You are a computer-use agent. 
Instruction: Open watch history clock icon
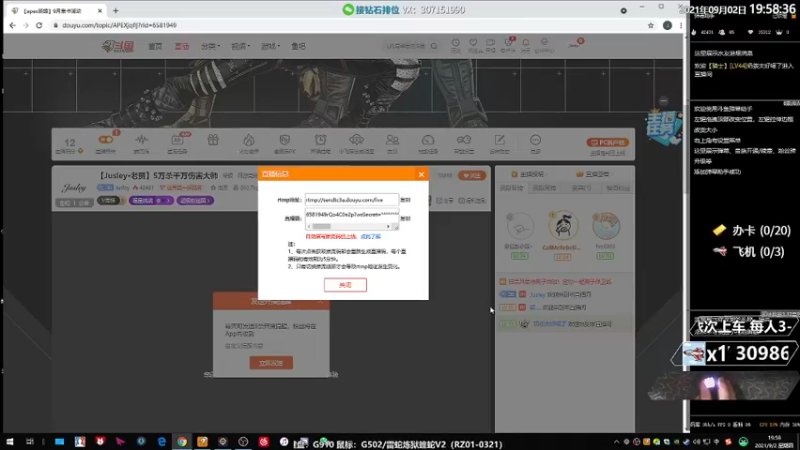click(456, 45)
